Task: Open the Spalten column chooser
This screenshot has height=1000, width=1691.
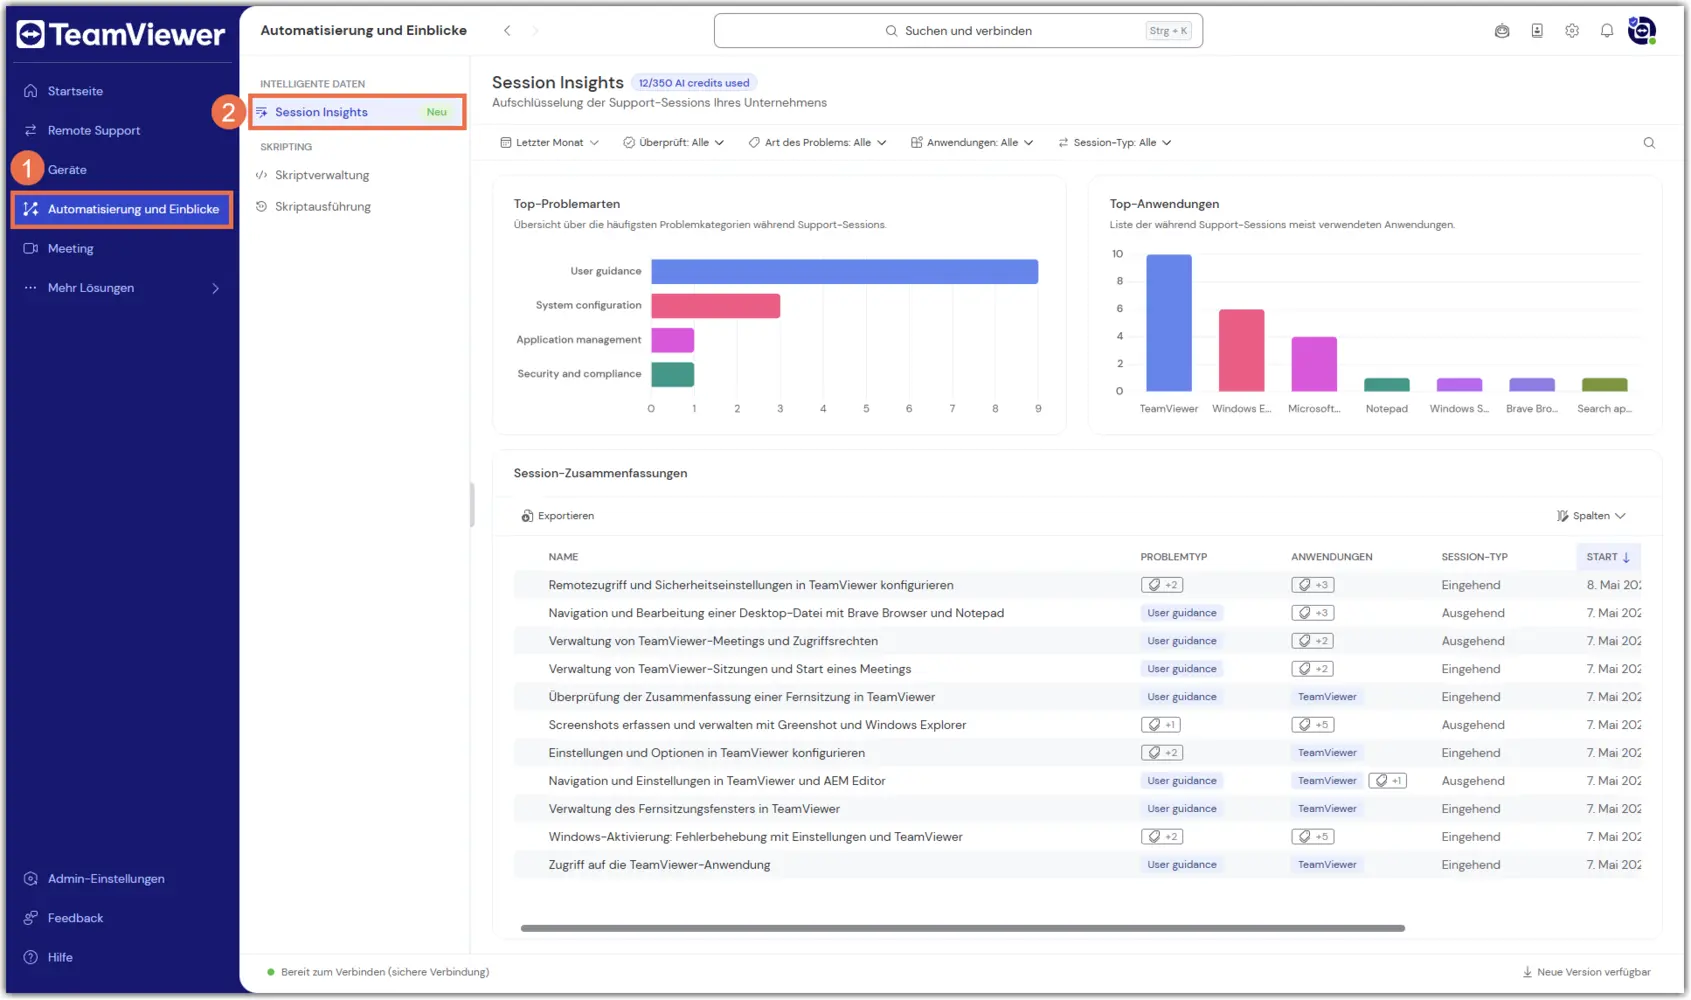Action: coord(1591,516)
